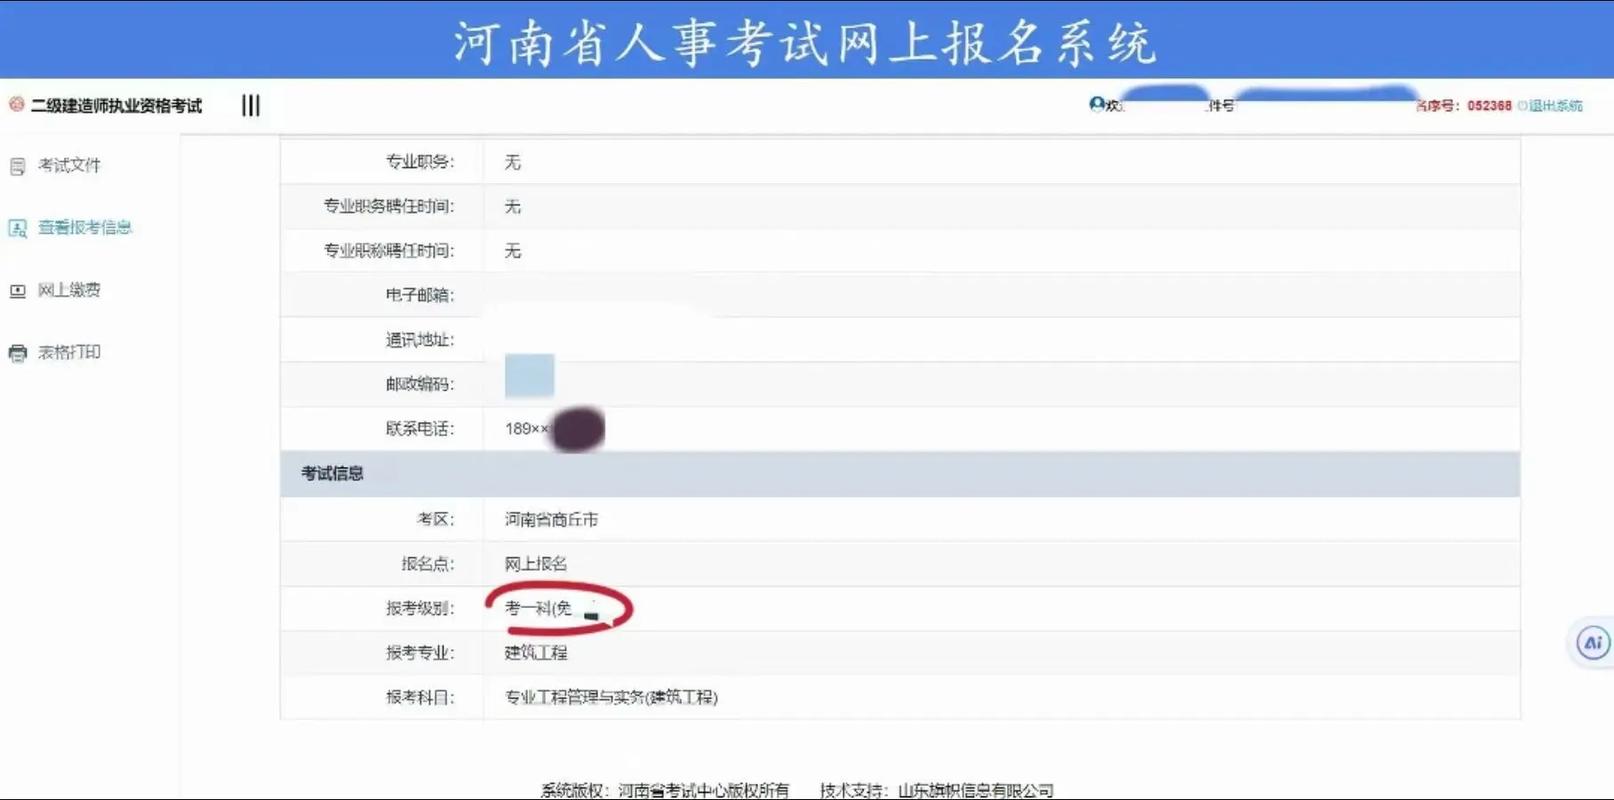Viewport: 1614px width, 800px height.
Task: Click the 山东旗帜信息有限公司 footer text
Action: tap(975, 790)
